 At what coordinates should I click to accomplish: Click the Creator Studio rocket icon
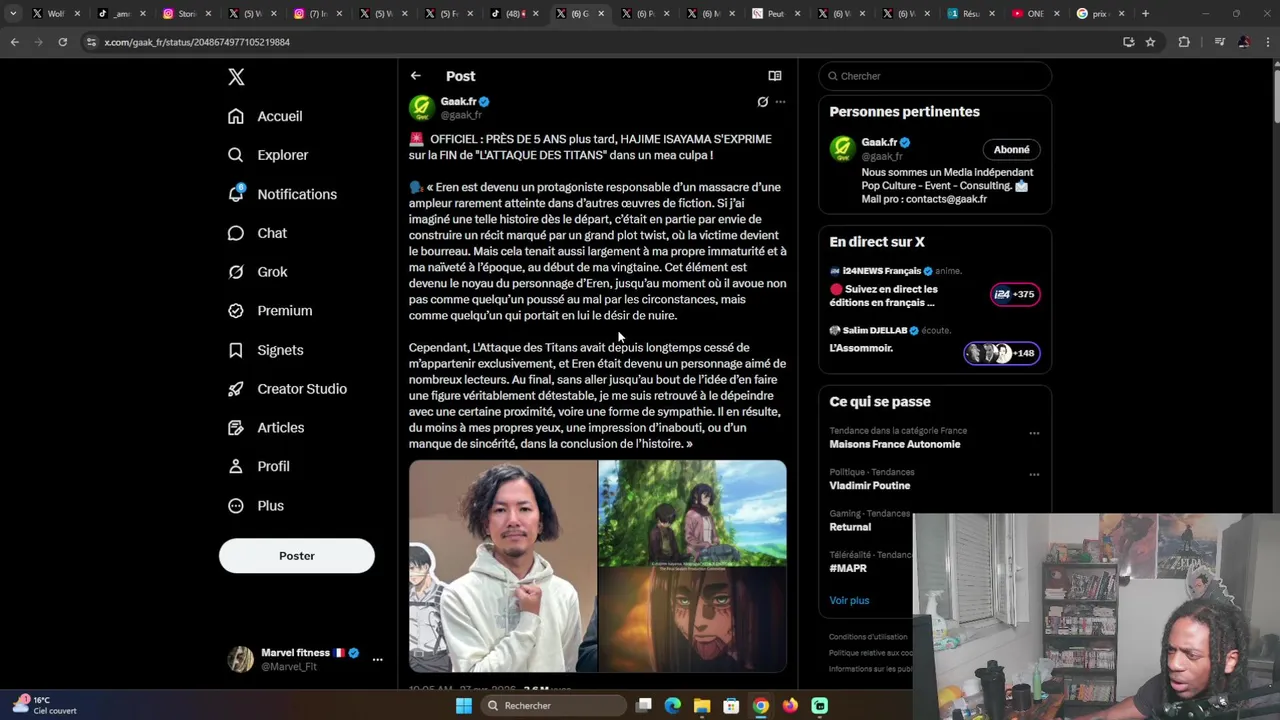[x=236, y=389]
